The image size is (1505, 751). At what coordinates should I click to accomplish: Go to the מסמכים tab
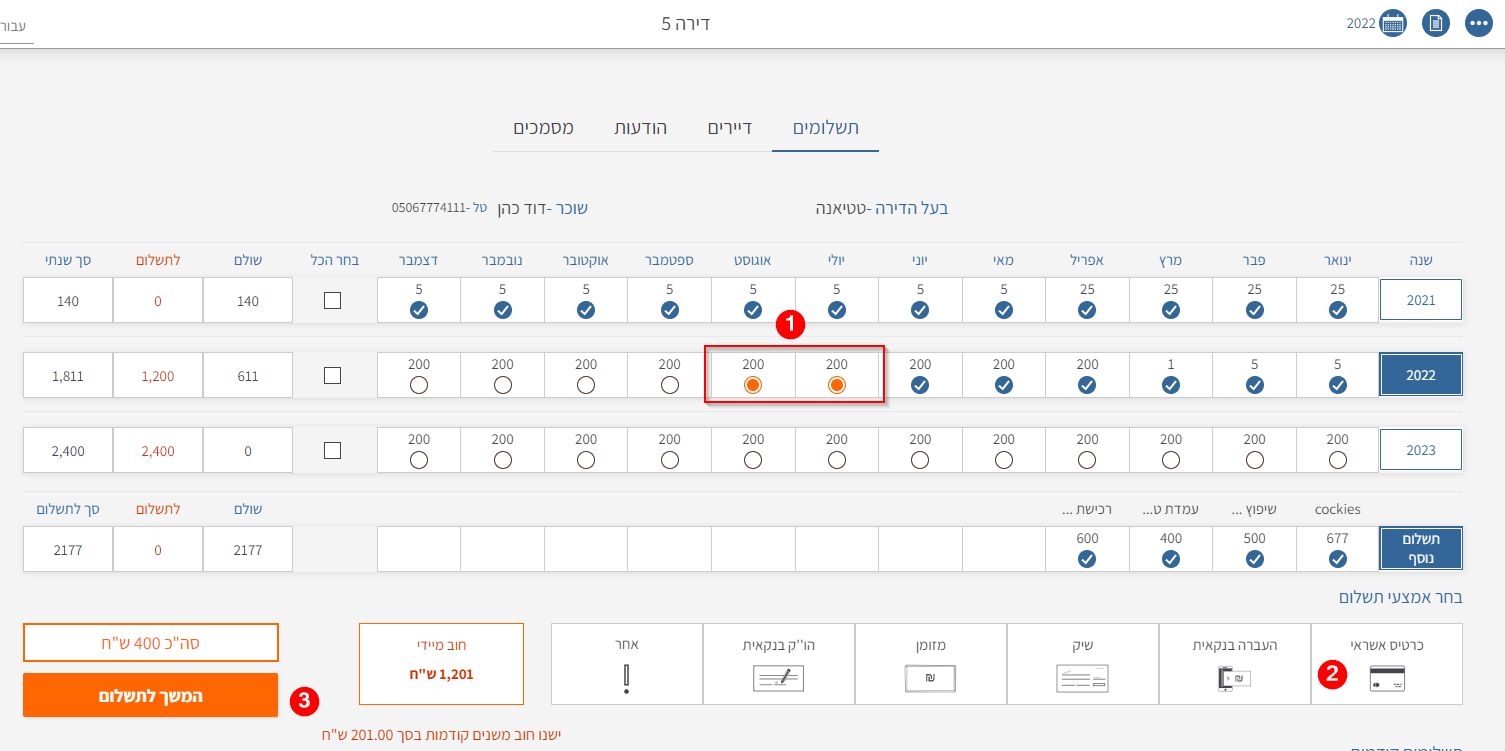543,128
